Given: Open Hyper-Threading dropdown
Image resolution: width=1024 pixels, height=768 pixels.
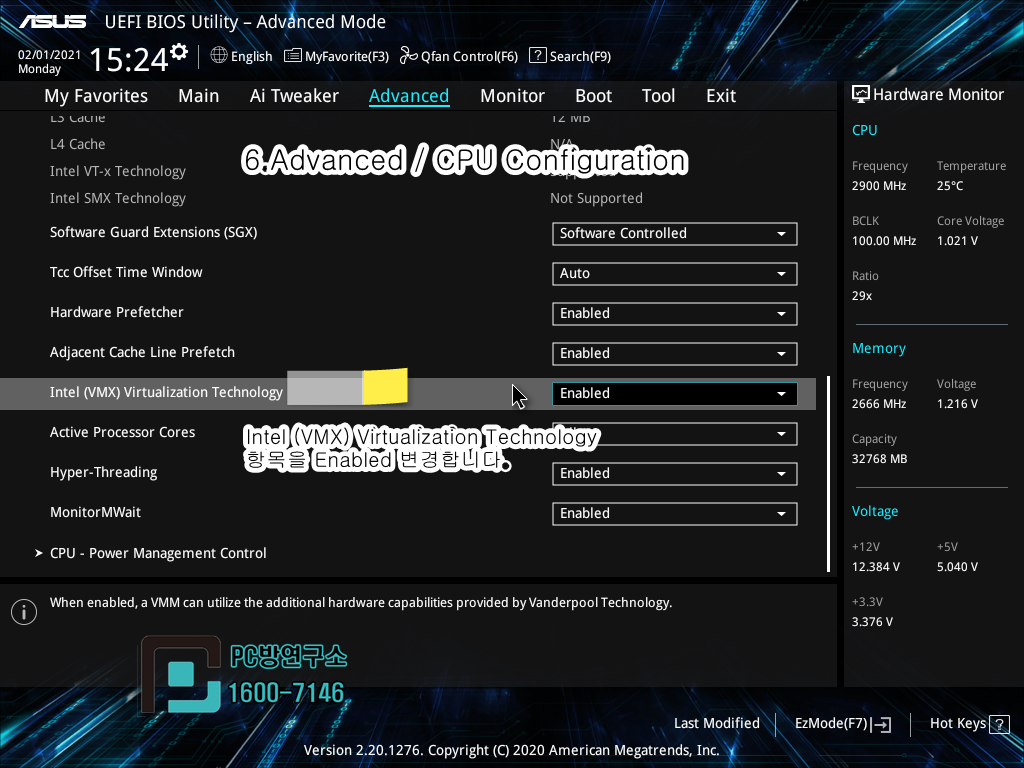Looking at the screenshot, I should coord(675,473).
